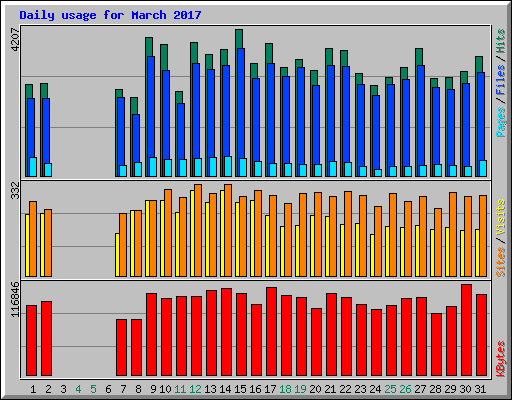Screen dimensions: 512x400
Task: Select the 'Sites' legend label
Action: pos(501,262)
